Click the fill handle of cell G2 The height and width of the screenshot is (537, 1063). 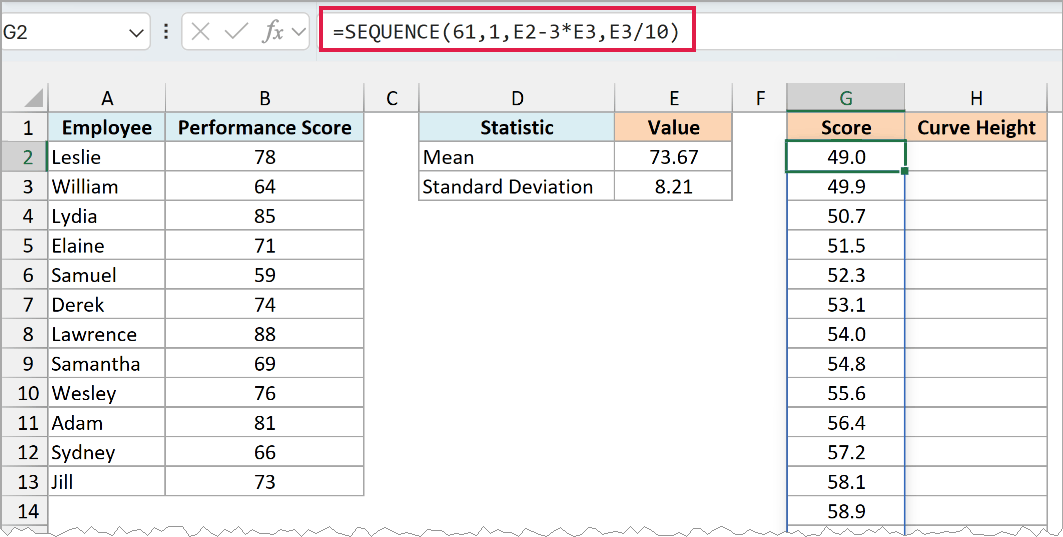click(x=904, y=171)
